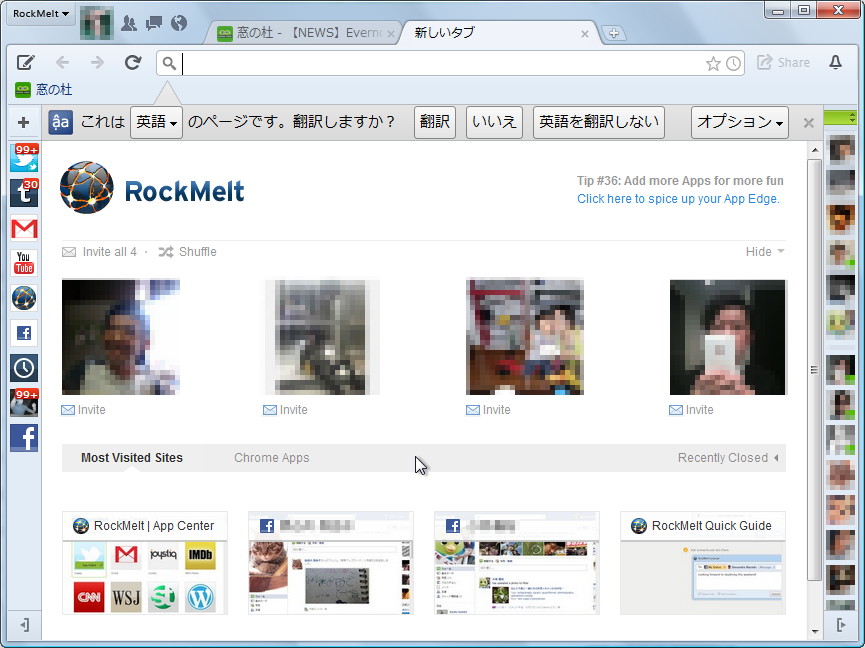Invite the second suggested friend
The width and height of the screenshot is (865, 648).
(286, 410)
